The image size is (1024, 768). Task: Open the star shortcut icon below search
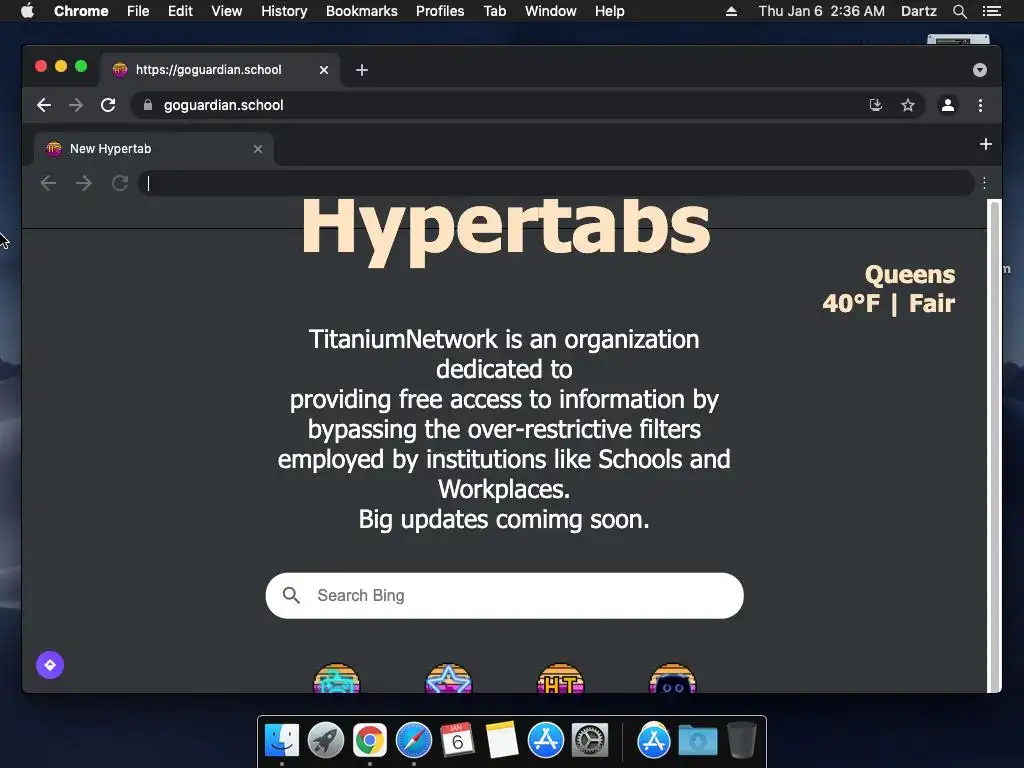click(x=449, y=678)
